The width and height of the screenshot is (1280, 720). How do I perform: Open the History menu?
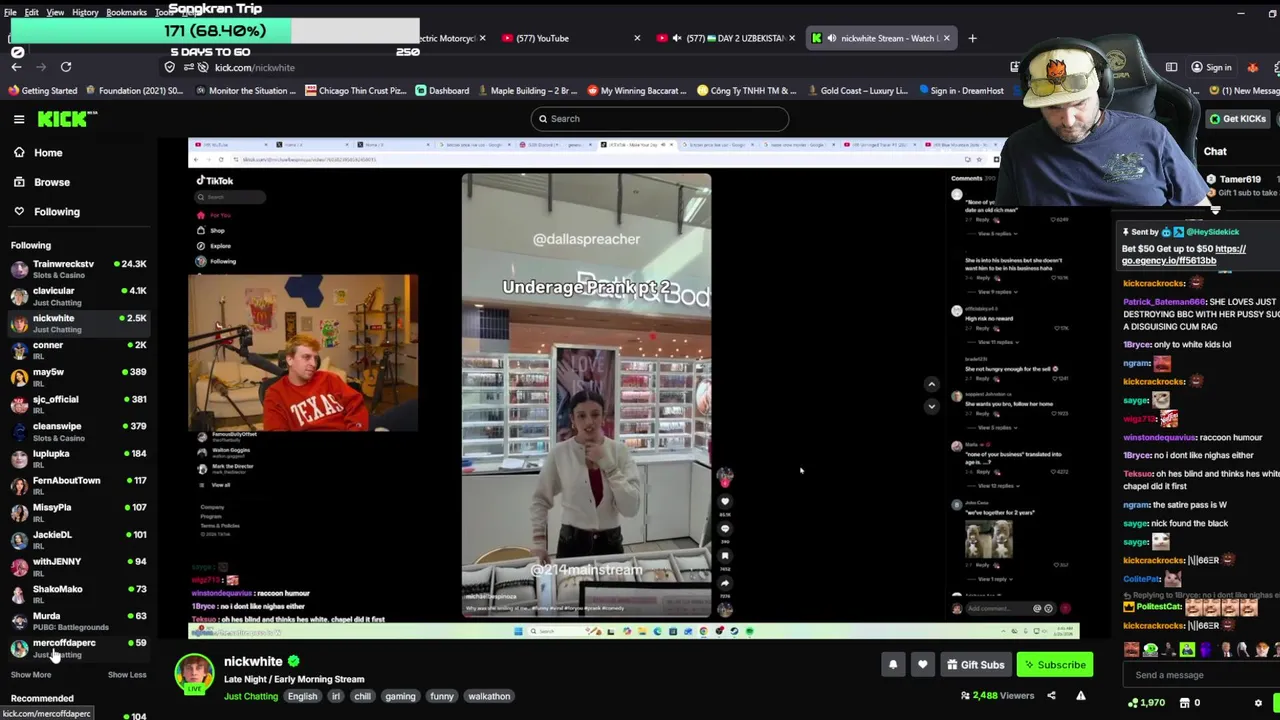pos(85,12)
